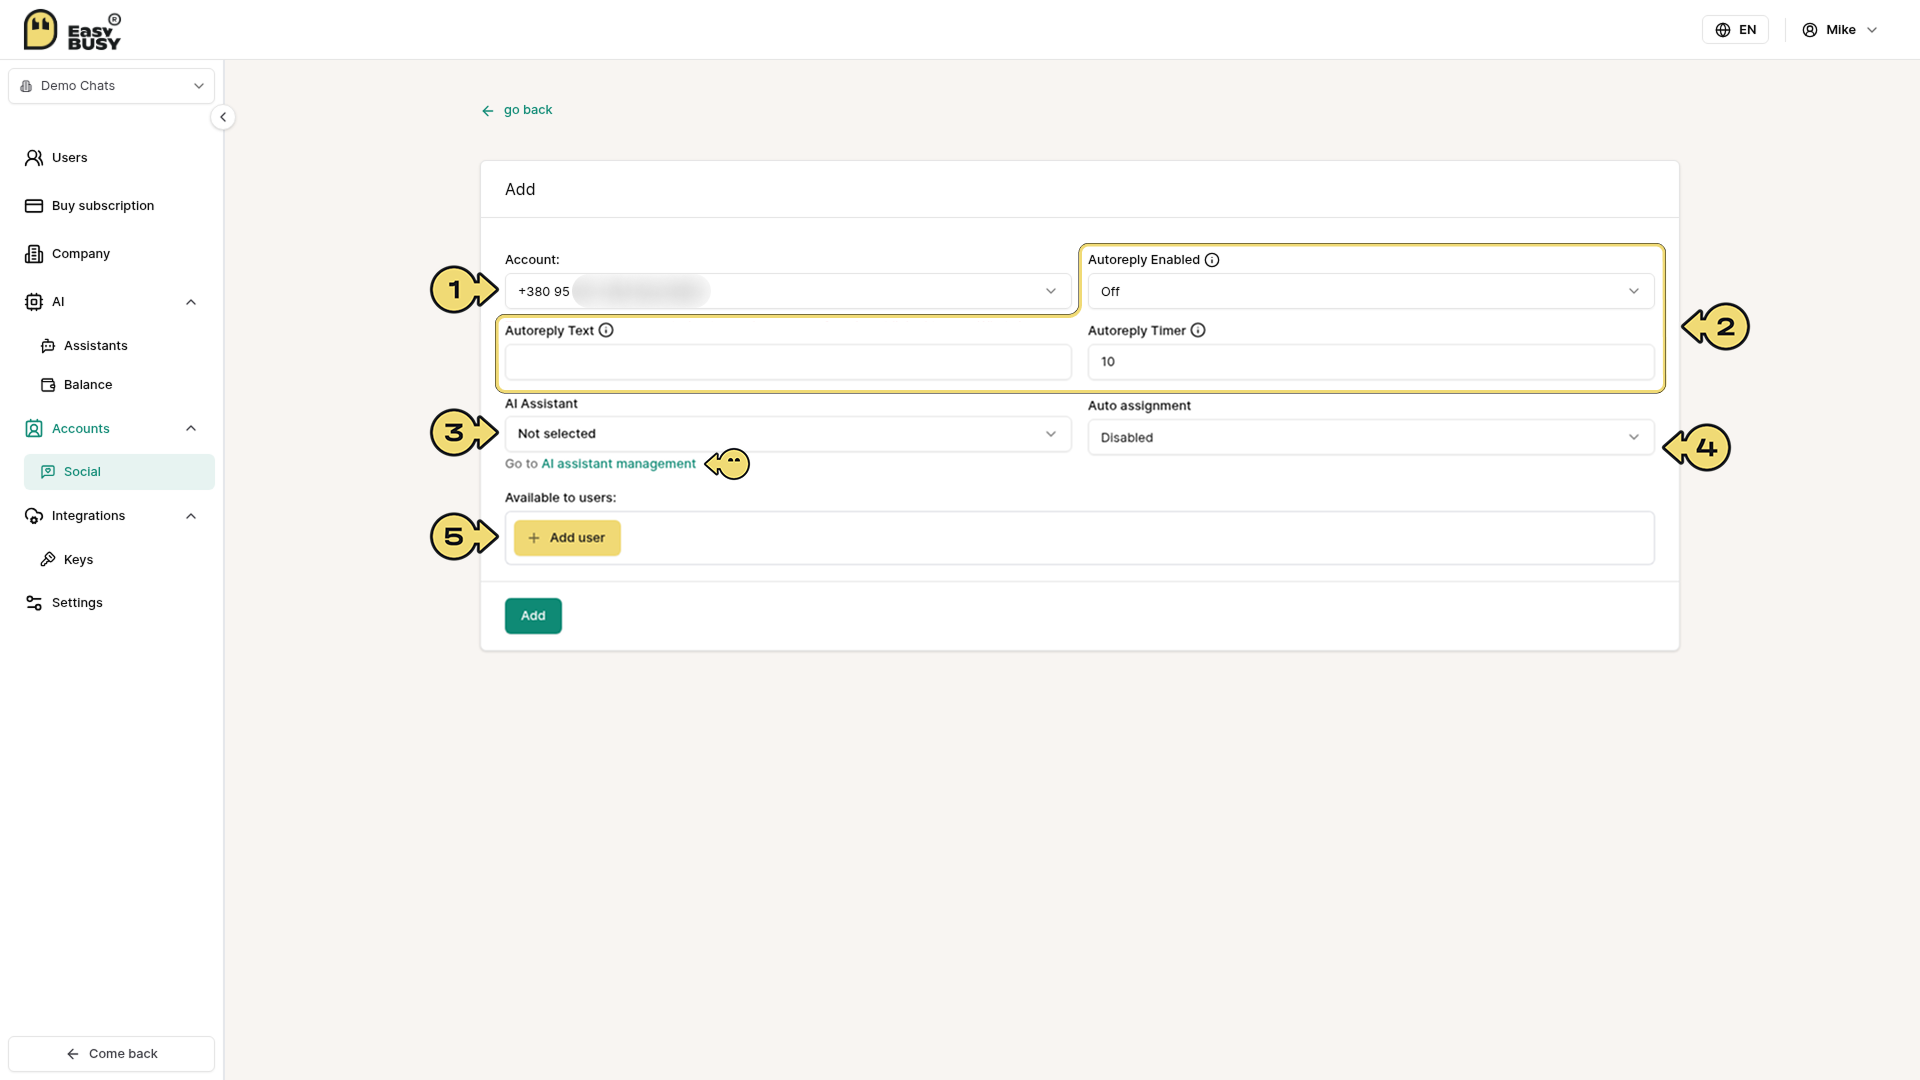Collapse the Integrations section chevron

191,516
